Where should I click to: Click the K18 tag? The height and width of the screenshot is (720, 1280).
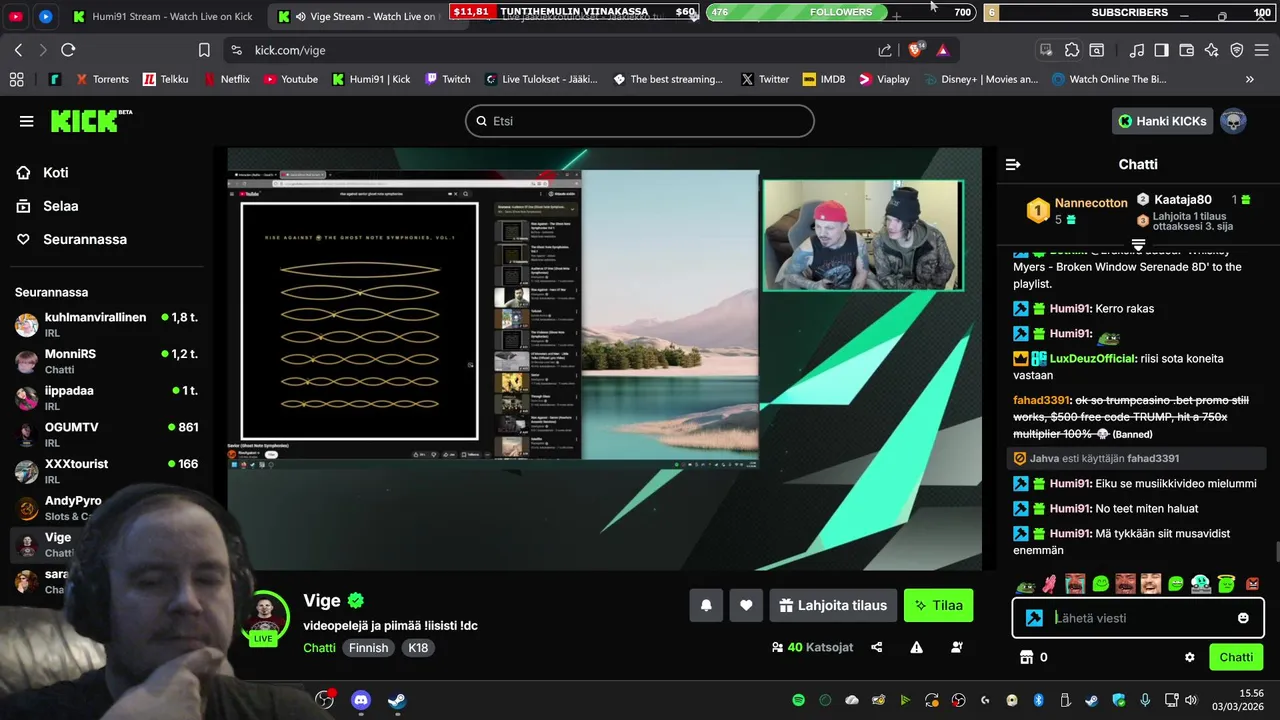click(x=418, y=648)
